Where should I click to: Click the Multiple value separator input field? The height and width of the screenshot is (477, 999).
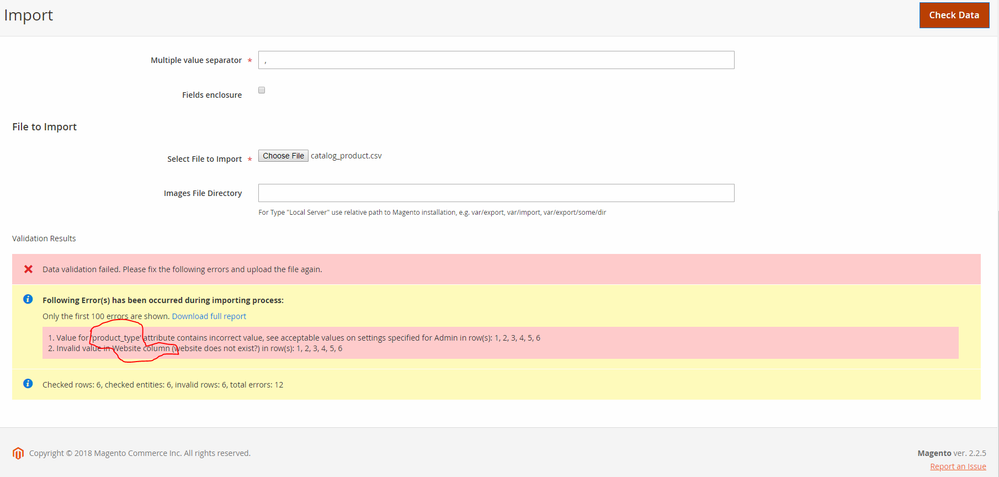[x=496, y=60]
